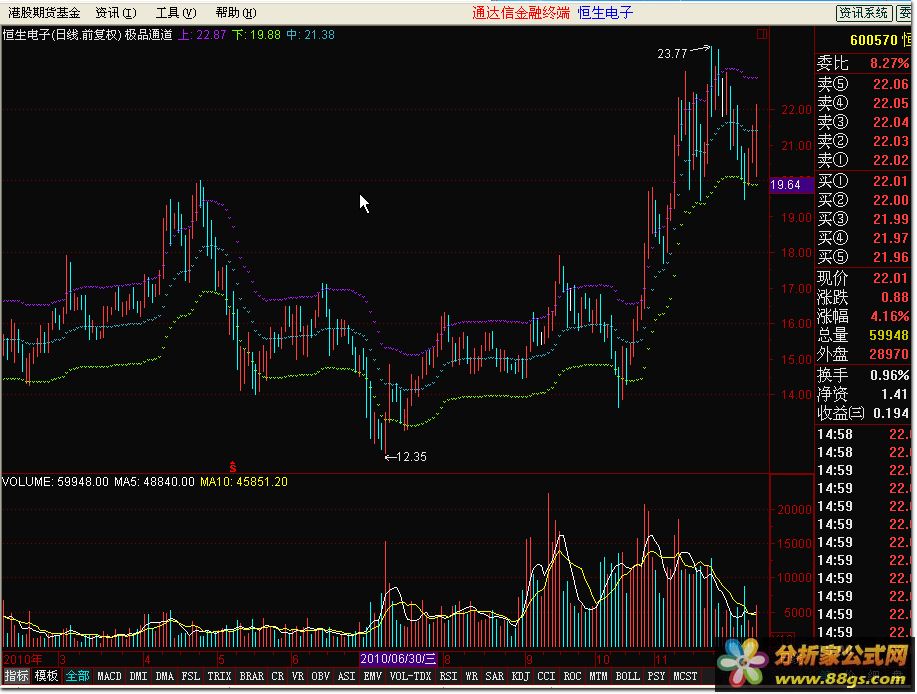The width and height of the screenshot is (917, 694).
Task: Switch to the DMA indicator
Action: [x=164, y=676]
